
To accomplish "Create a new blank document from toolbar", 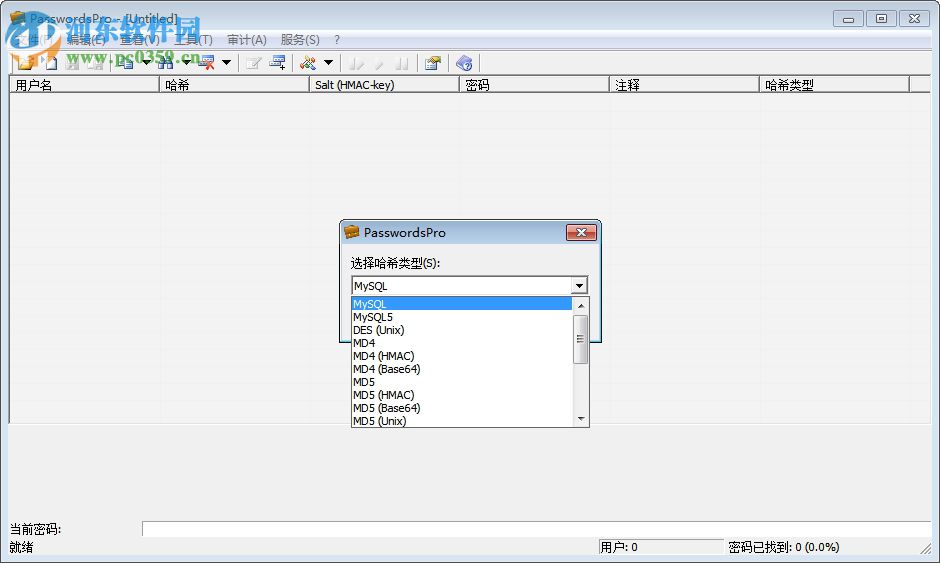I will click(x=50, y=62).
